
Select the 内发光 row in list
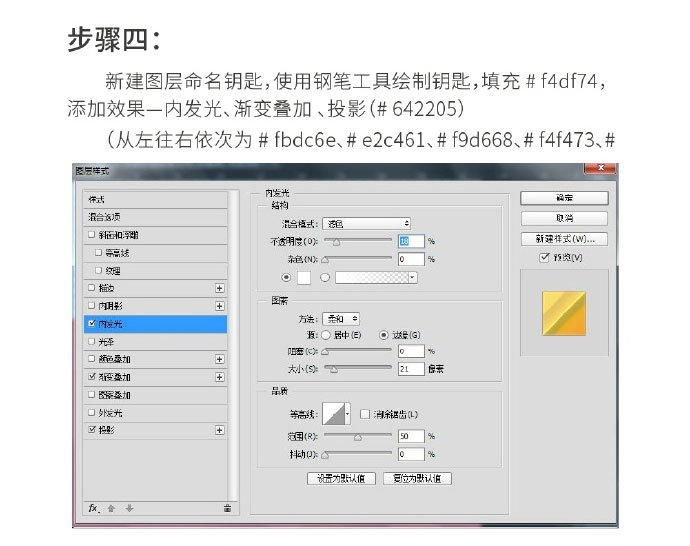point(155,324)
